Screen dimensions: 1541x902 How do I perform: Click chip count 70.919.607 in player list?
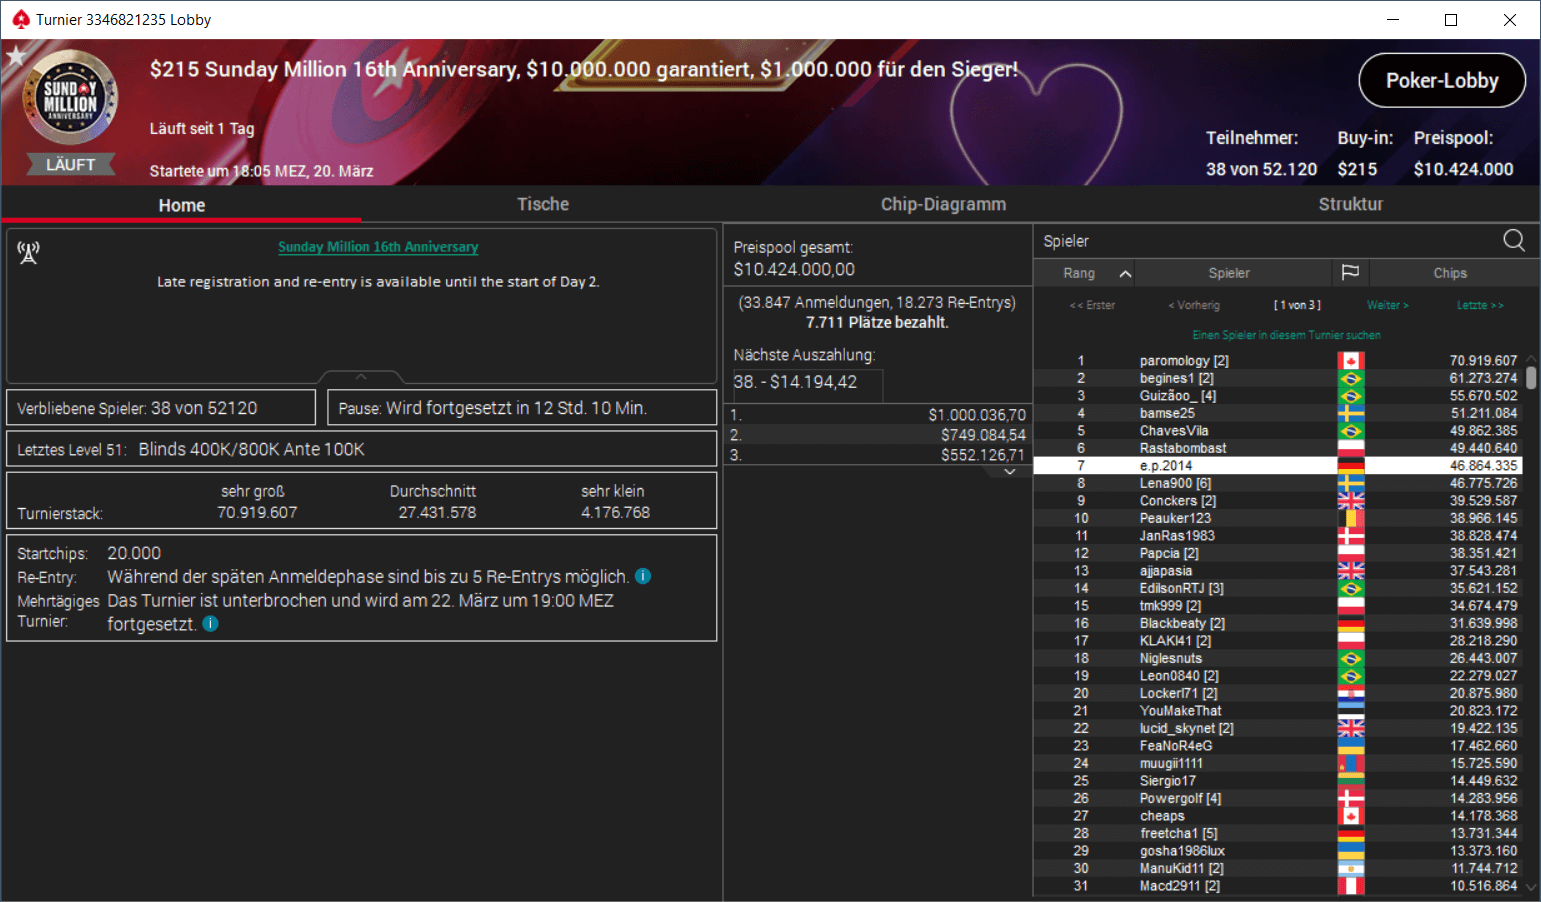click(x=1483, y=361)
